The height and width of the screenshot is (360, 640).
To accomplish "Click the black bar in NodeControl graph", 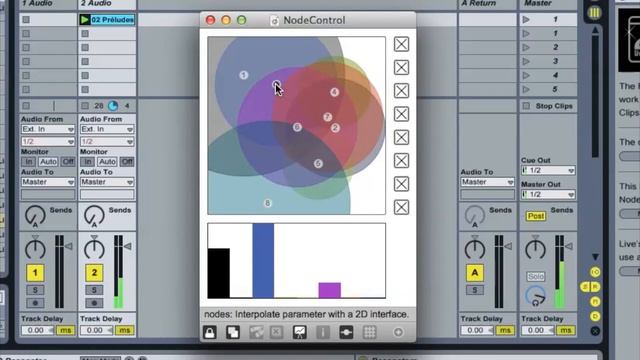I will click(x=219, y=273).
